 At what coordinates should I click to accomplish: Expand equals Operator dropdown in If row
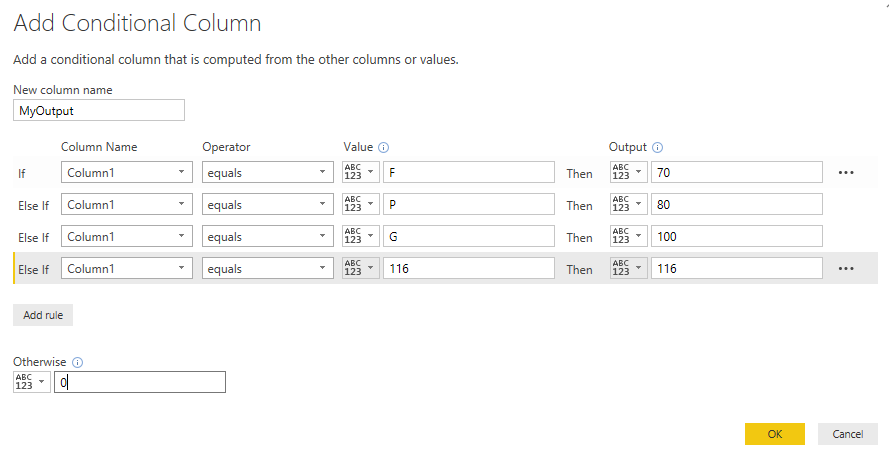pyautogui.click(x=268, y=172)
